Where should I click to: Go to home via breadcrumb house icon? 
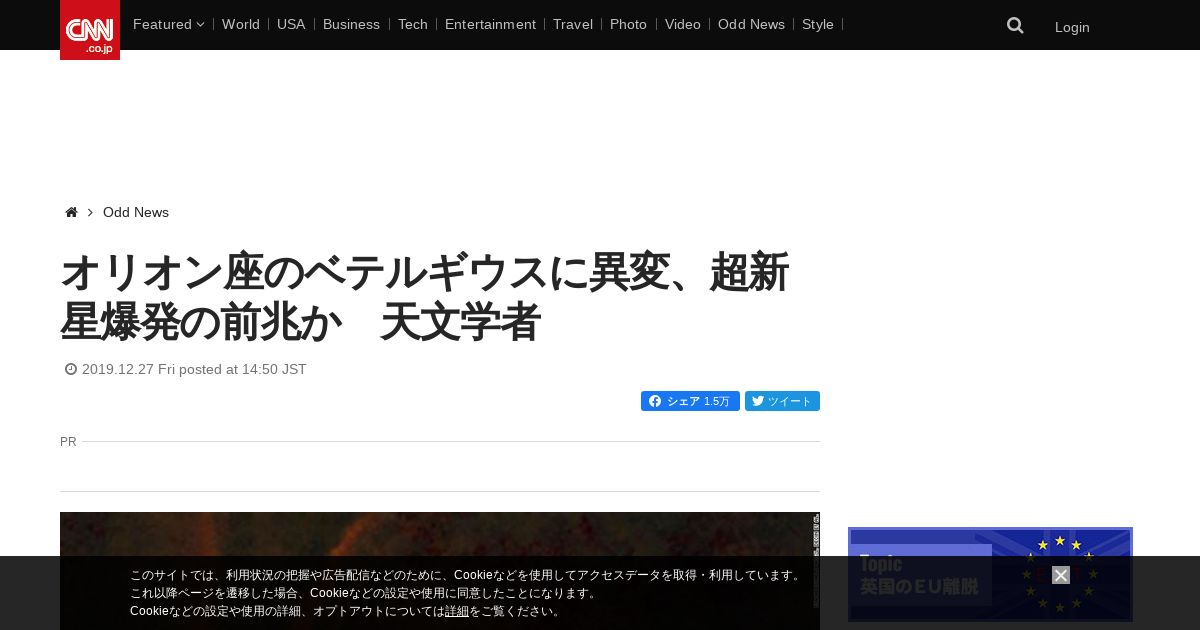71,212
